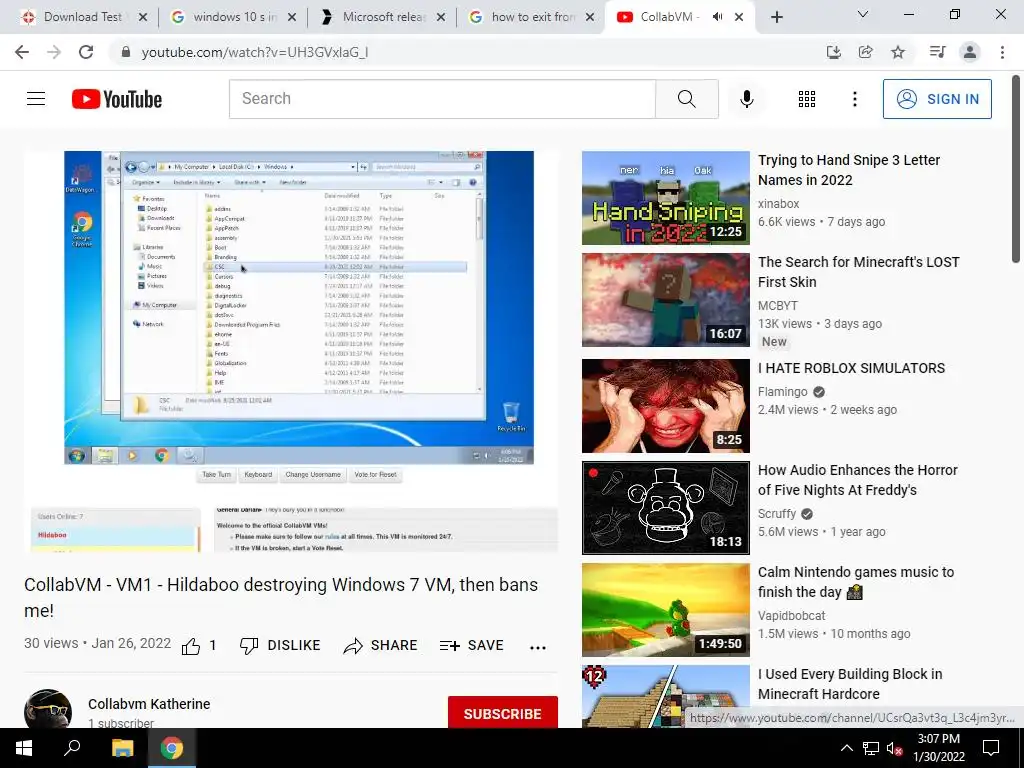Open Chrome profile avatar
The width and height of the screenshot is (1024, 768).
pos(970,52)
